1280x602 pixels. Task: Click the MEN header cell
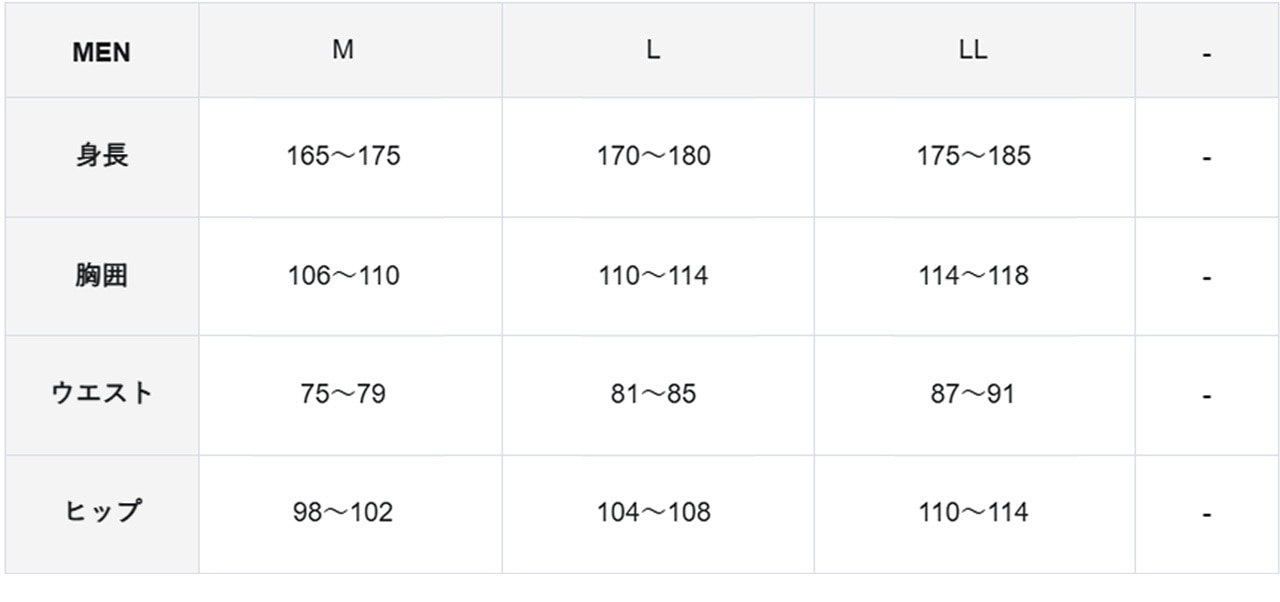(x=101, y=52)
